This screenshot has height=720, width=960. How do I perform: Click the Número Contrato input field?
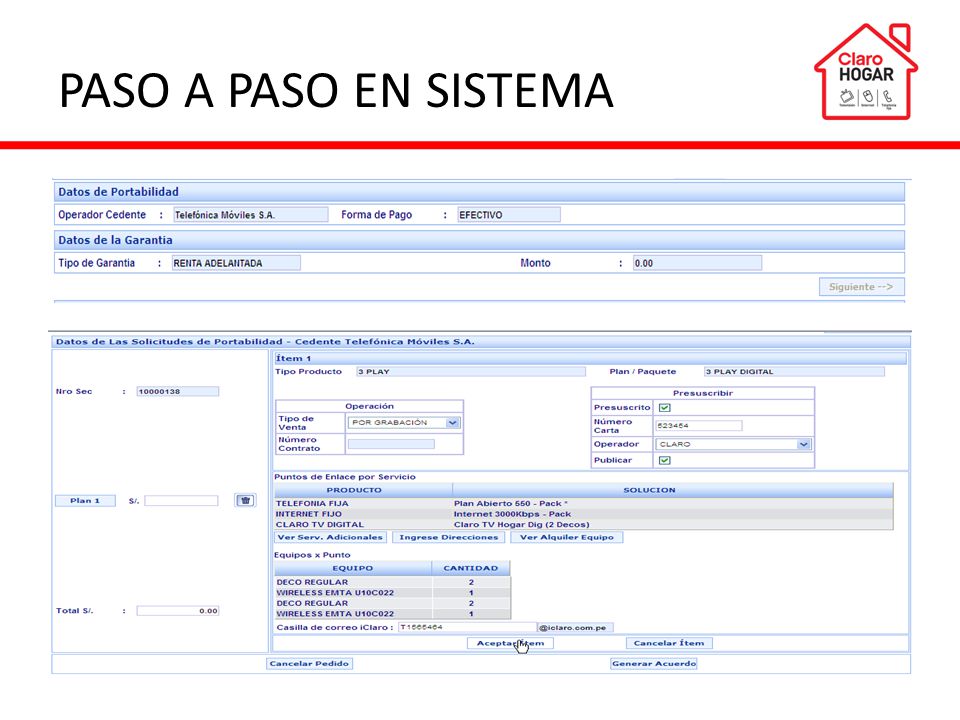click(391, 444)
